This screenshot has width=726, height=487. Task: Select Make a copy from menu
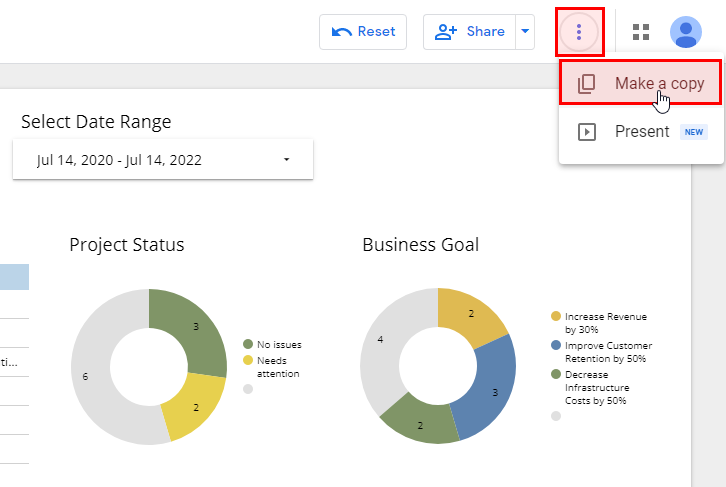tap(659, 84)
